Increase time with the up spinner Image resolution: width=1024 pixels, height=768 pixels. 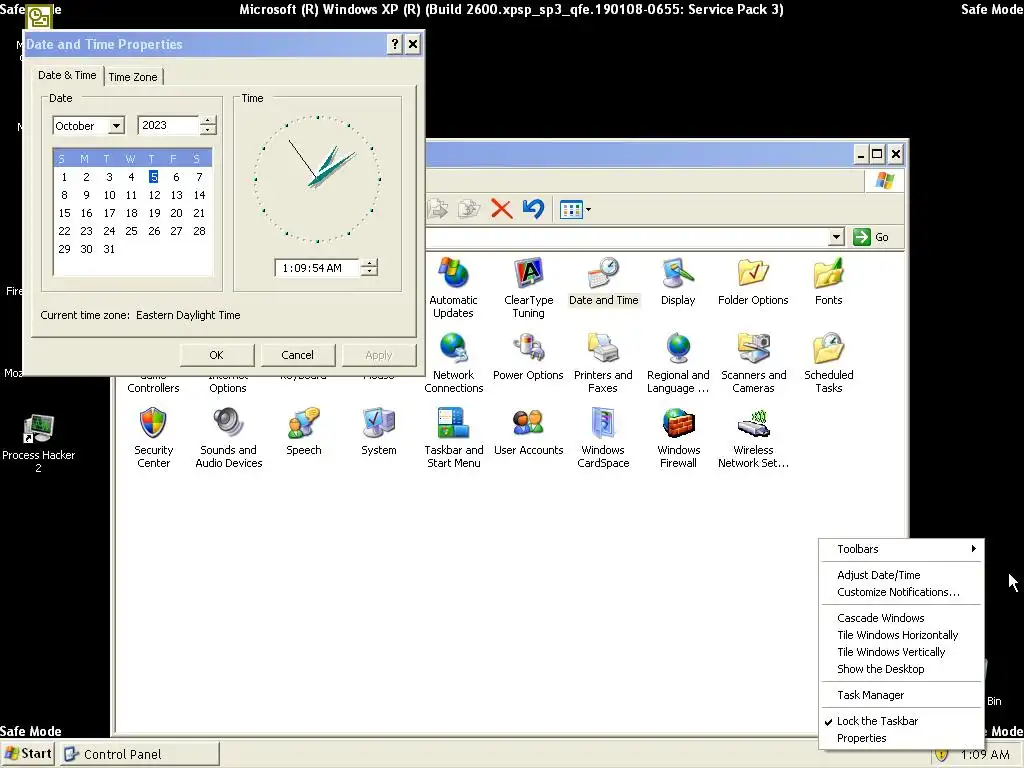370,263
